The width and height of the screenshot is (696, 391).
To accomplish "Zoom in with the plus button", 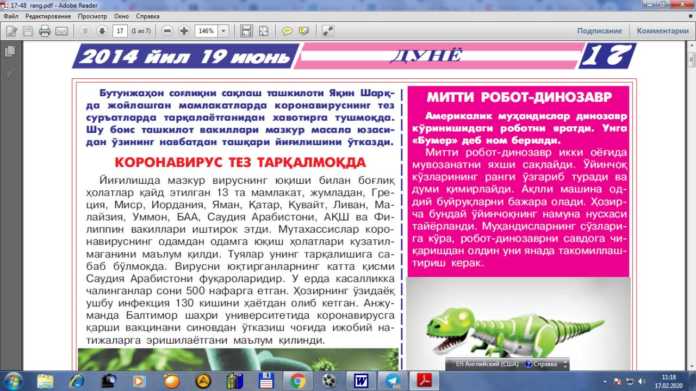I will tap(184, 31).
